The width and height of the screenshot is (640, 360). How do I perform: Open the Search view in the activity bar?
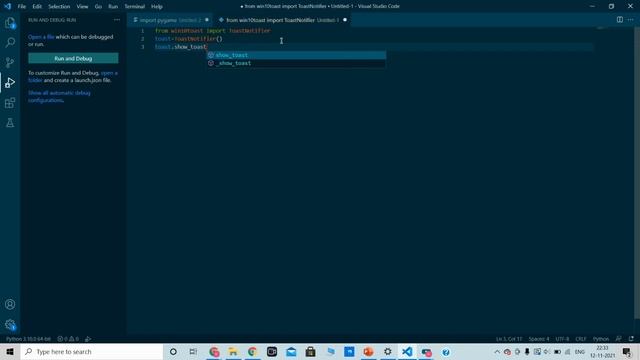pyautogui.click(x=10, y=42)
